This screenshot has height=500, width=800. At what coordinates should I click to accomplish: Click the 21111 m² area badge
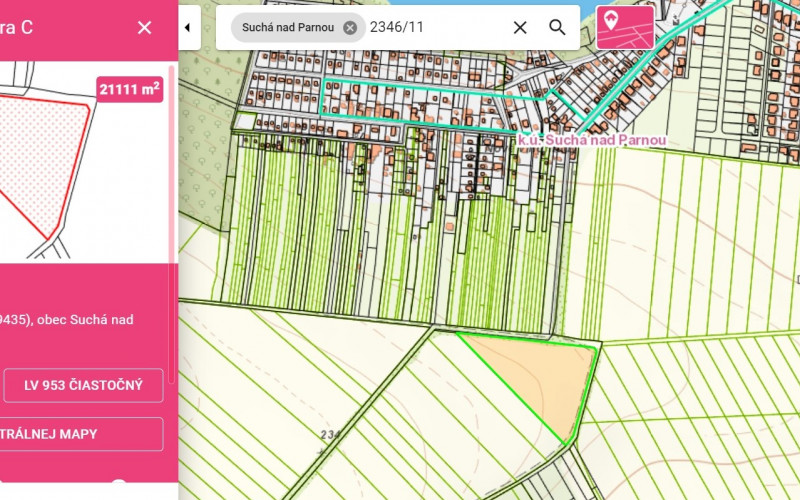tap(130, 90)
